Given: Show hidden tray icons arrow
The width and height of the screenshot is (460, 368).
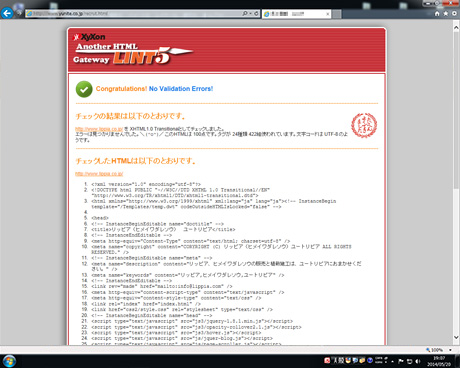Looking at the screenshot, I should [393, 361].
